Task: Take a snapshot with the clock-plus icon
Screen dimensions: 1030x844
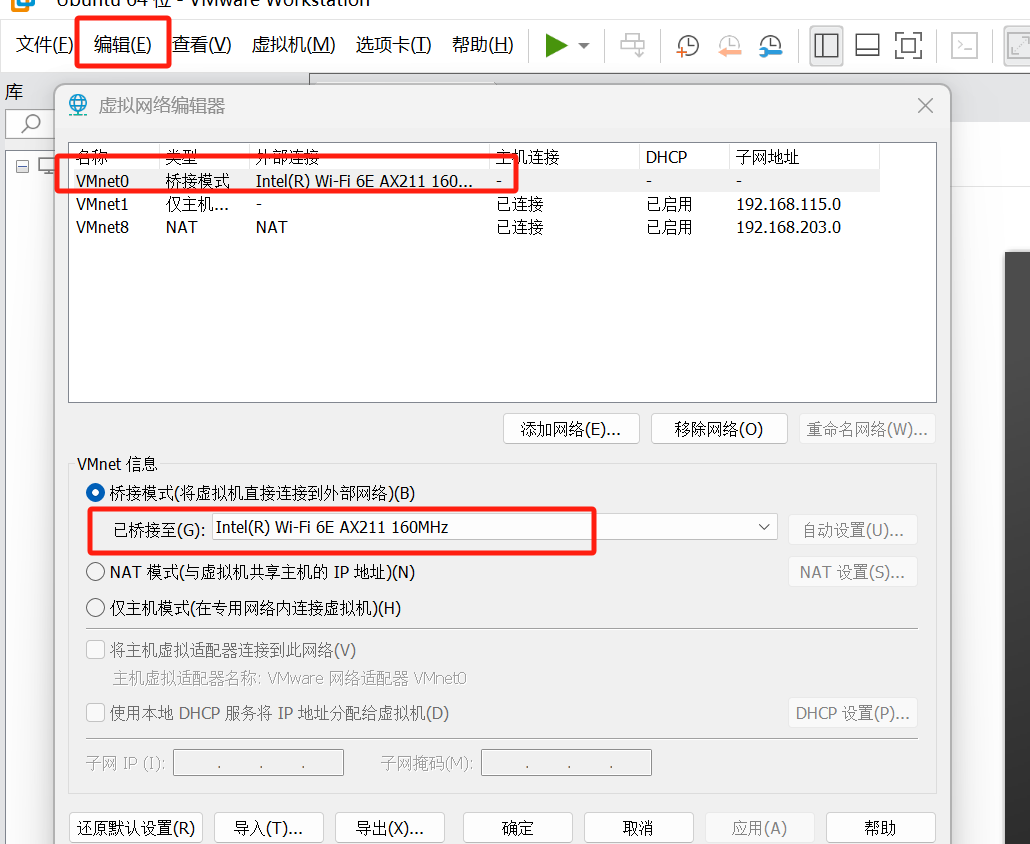Action: (x=688, y=45)
